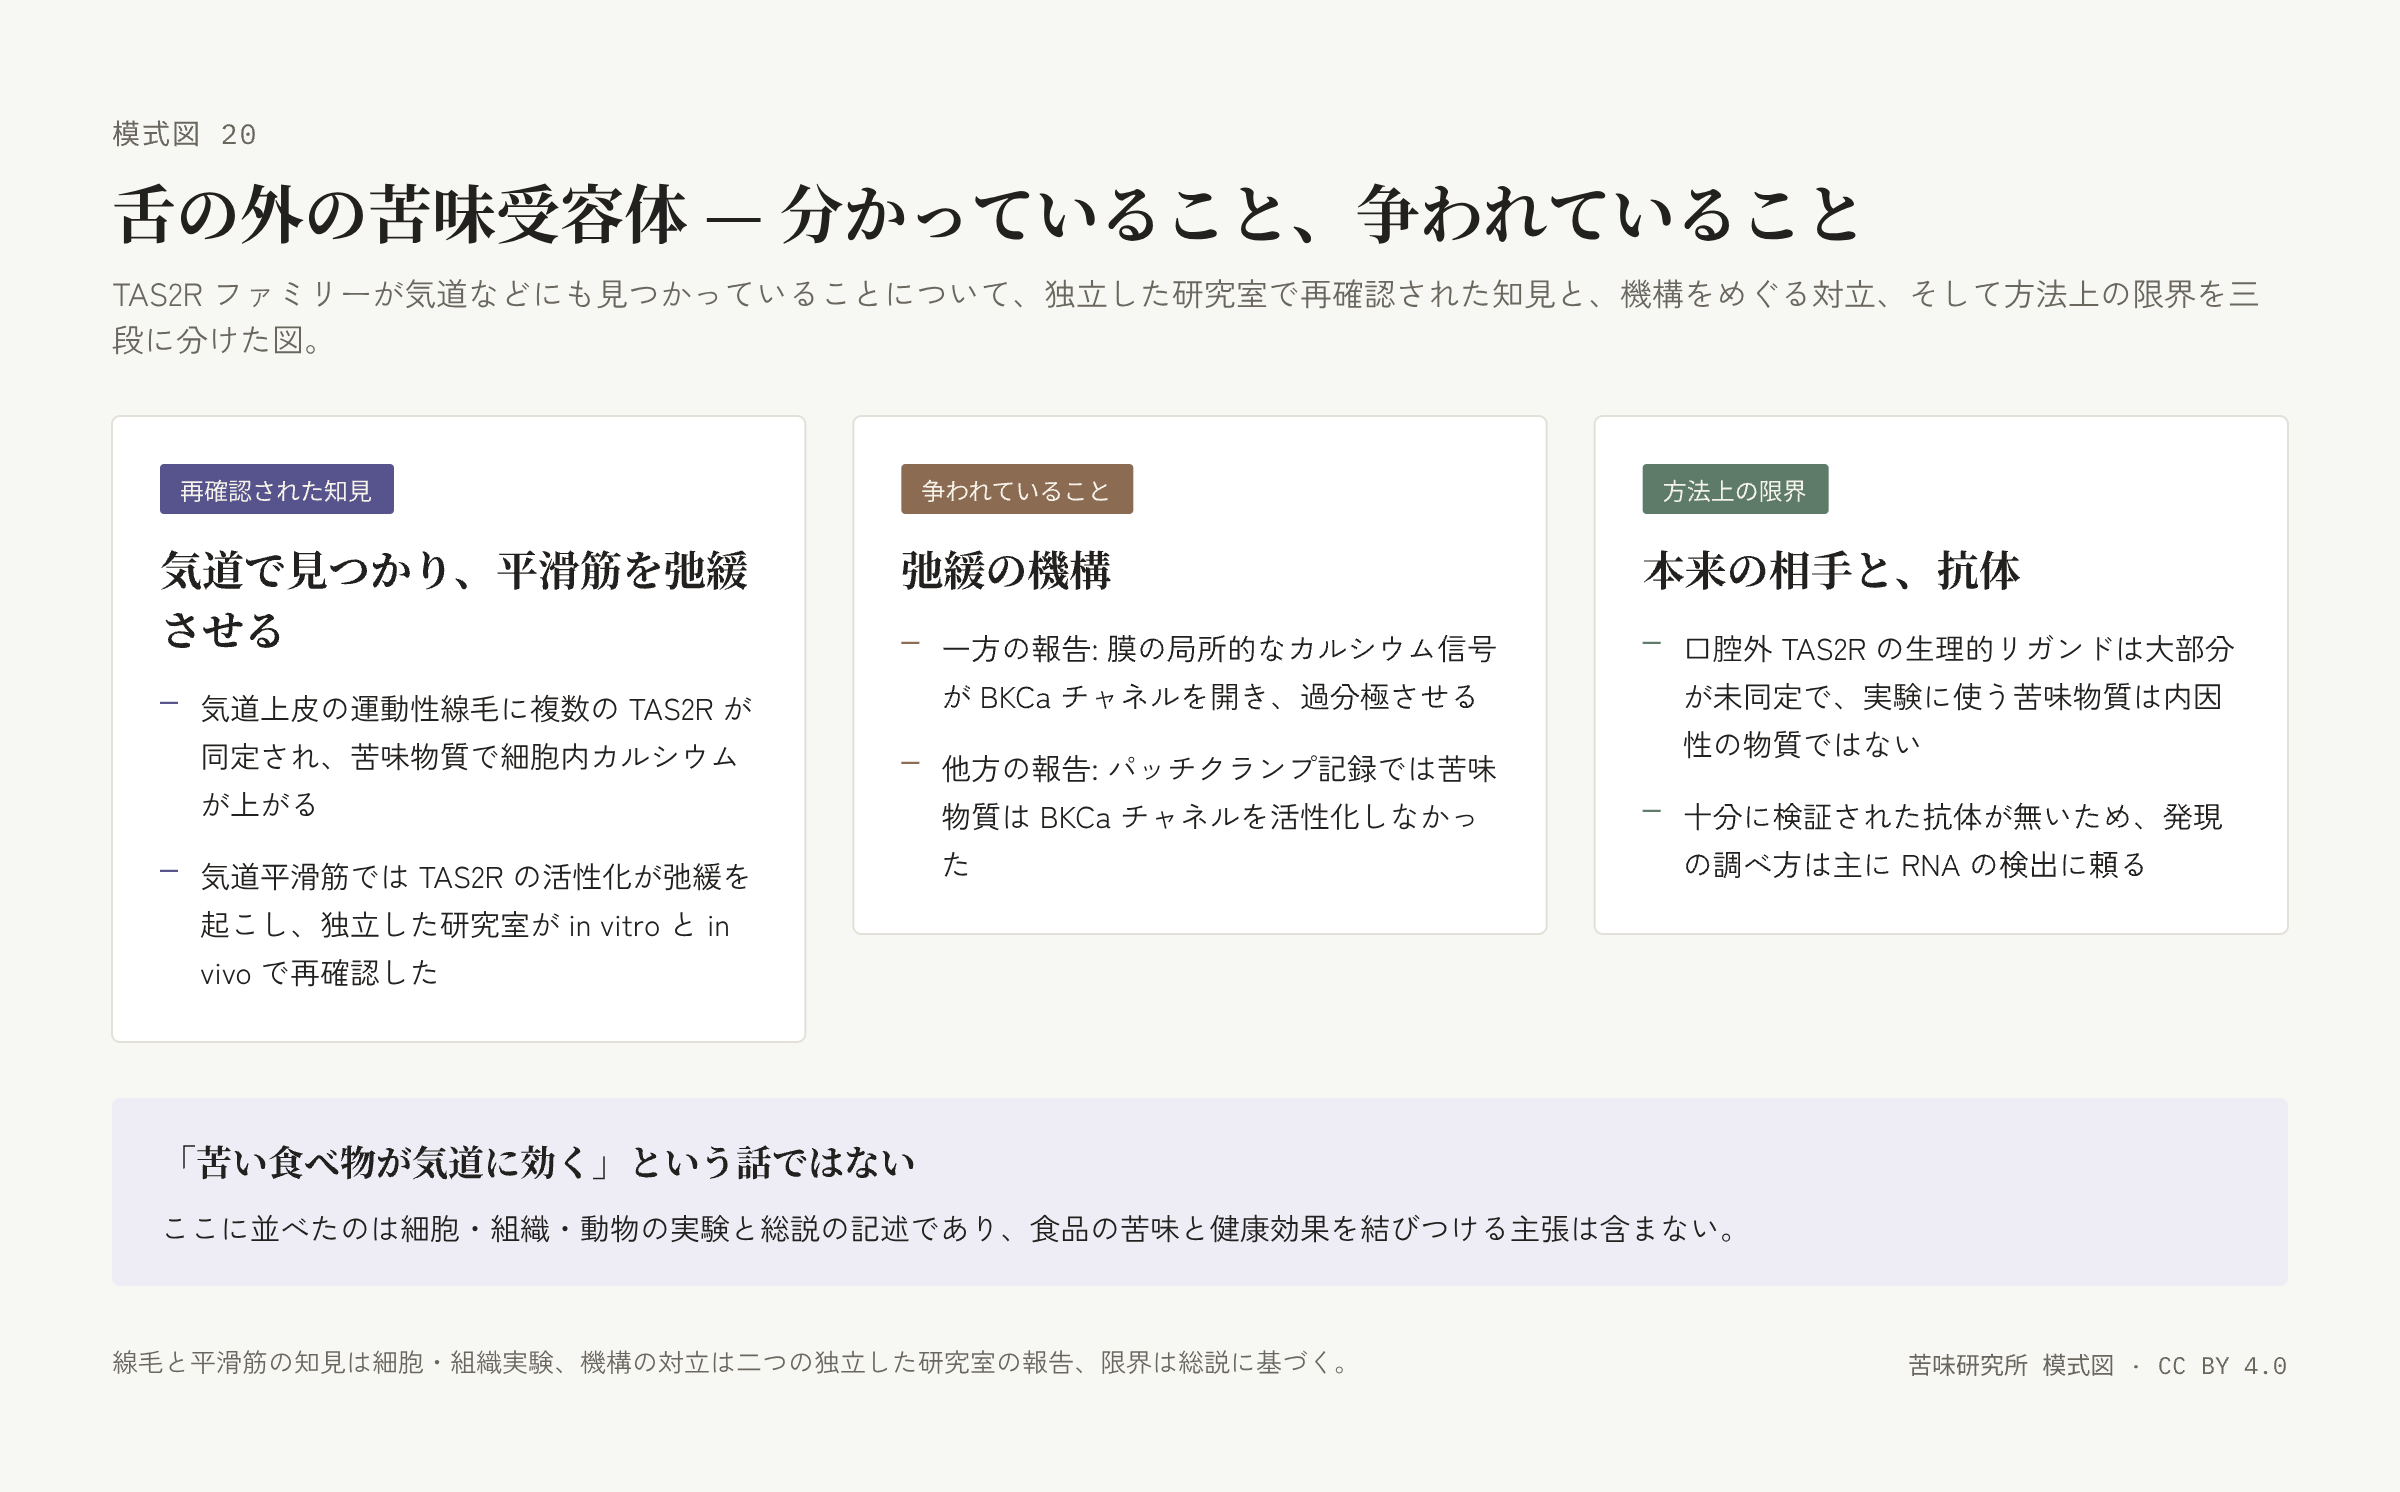Click the main title '舌の外の苦味受容体'
This screenshot has width=2400, height=1492.
(x=986, y=214)
